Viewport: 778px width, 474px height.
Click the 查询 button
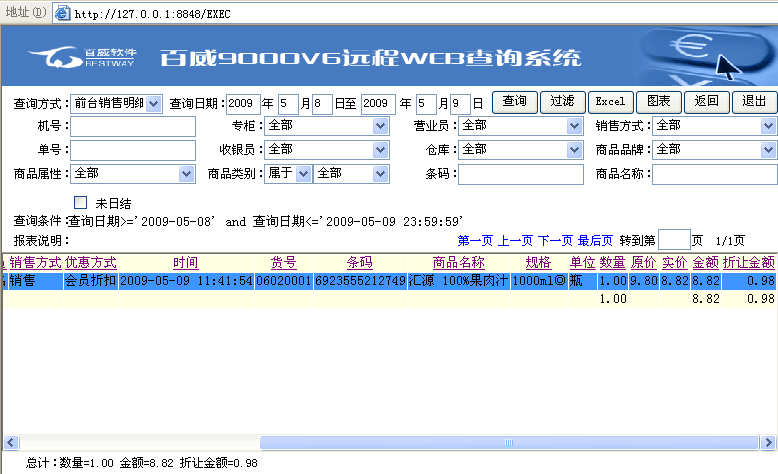[514, 102]
